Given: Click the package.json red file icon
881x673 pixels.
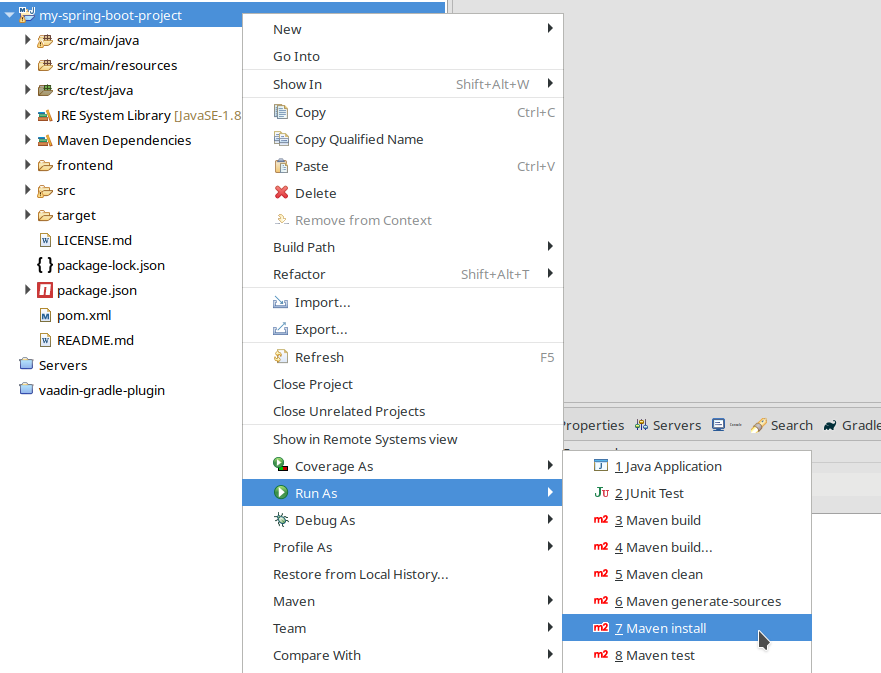Looking at the screenshot, I should 45,290.
